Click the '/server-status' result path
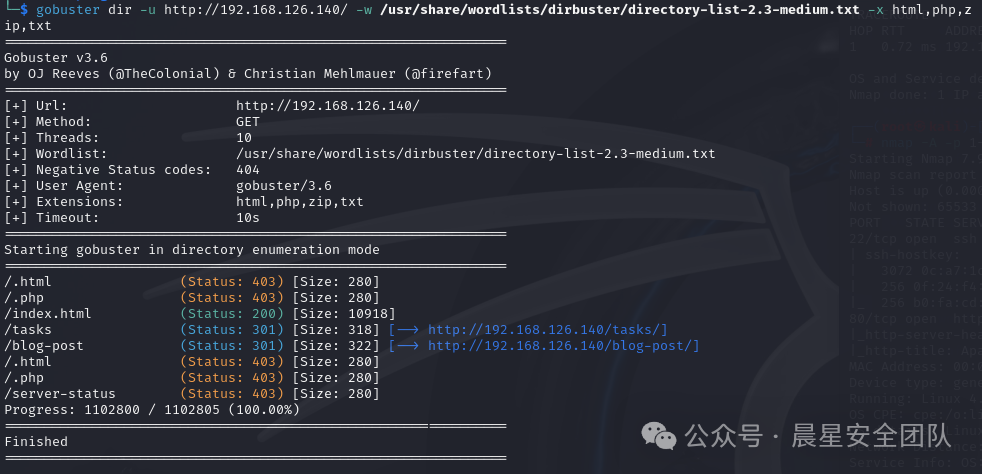This screenshot has width=982, height=474. coord(59,394)
